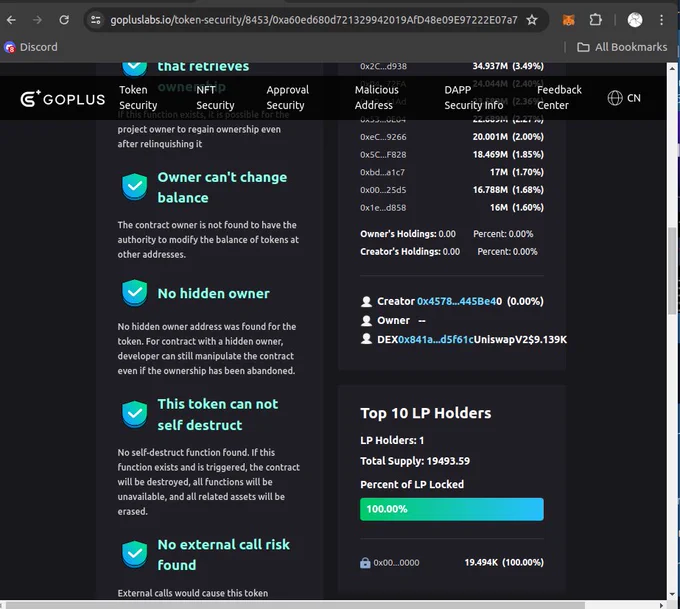
Task: Select holder row 0x5C...F828
Action: coord(451,154)
